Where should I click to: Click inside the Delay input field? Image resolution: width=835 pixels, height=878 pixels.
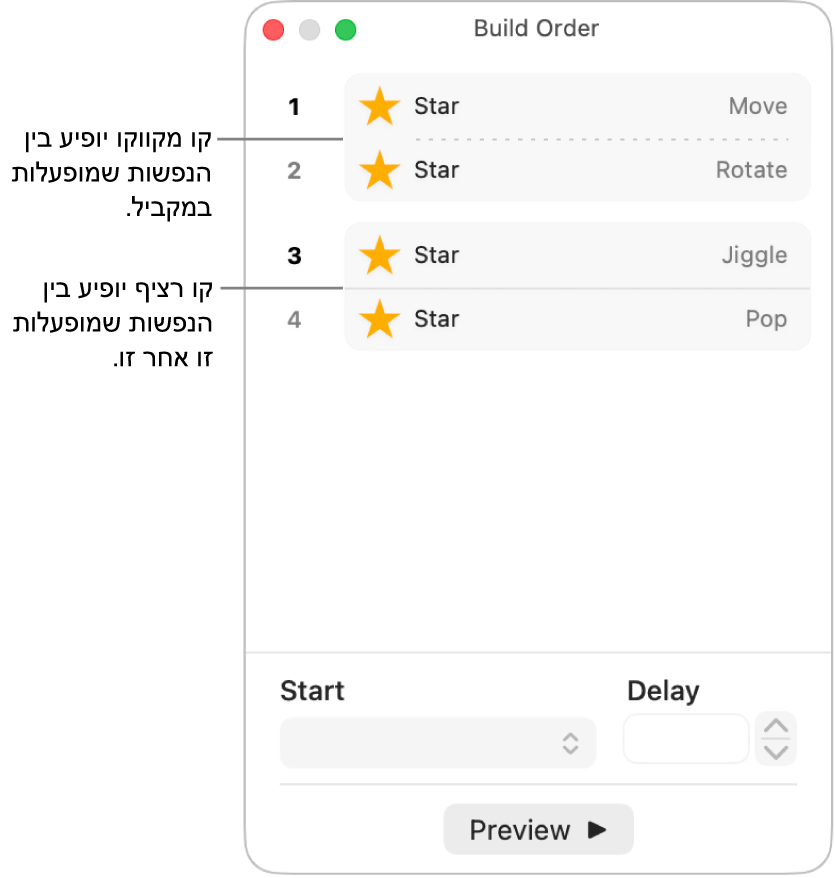point(685,738)
